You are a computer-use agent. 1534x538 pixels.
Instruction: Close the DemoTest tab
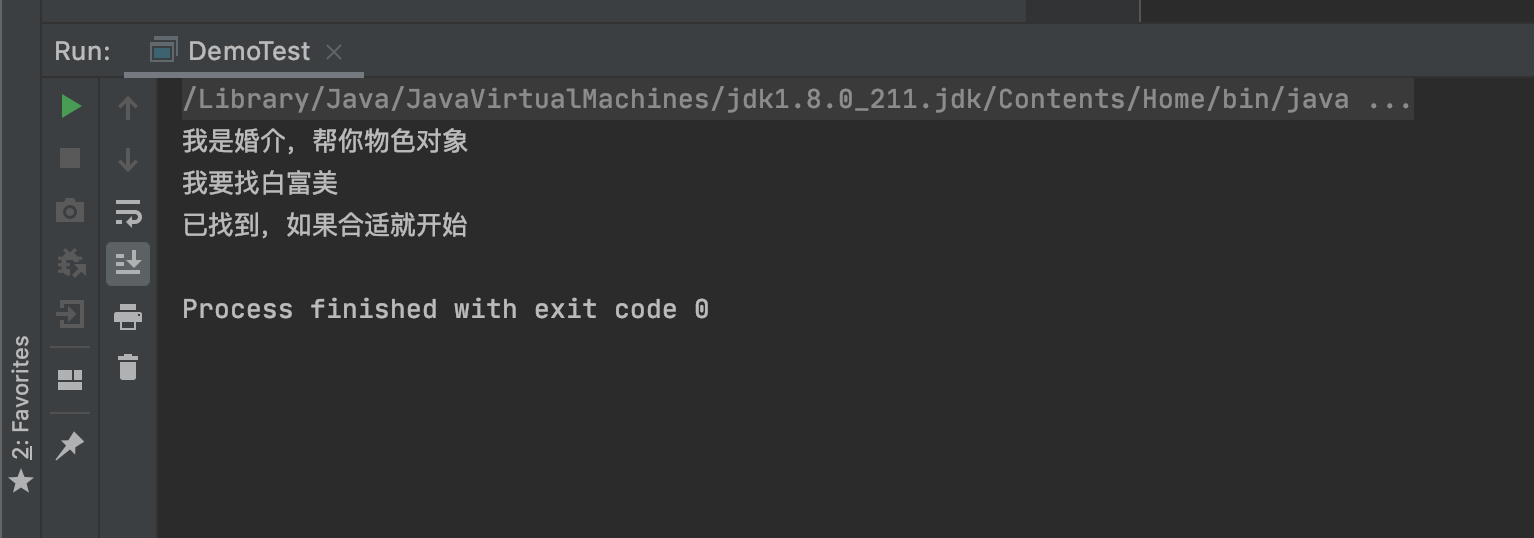(x=334, y=52)
